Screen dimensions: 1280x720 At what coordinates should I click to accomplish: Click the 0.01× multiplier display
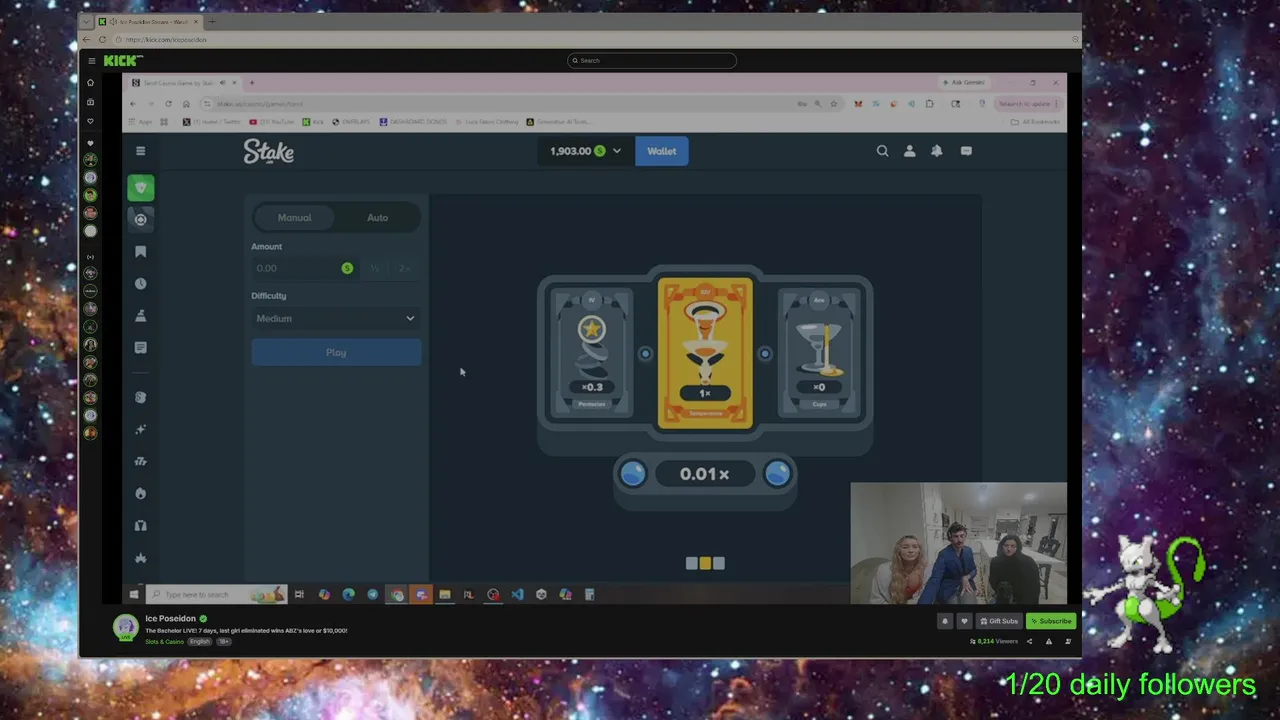click(x=705, y=474)
